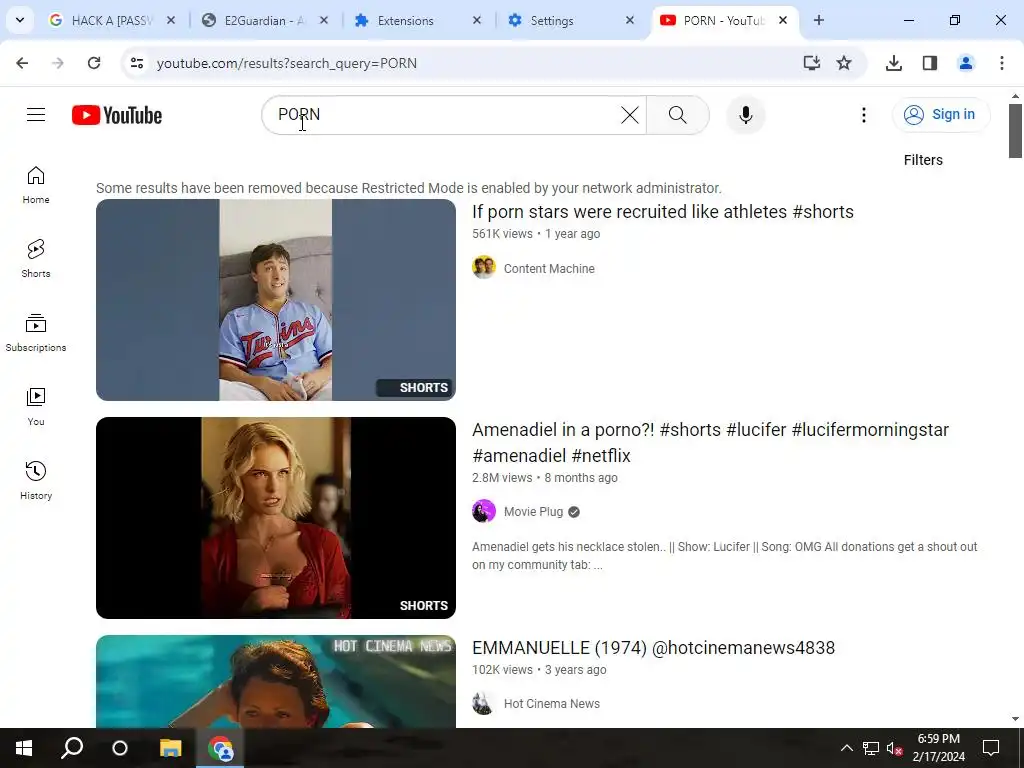Bookmark this page with the star

(844, 63)
